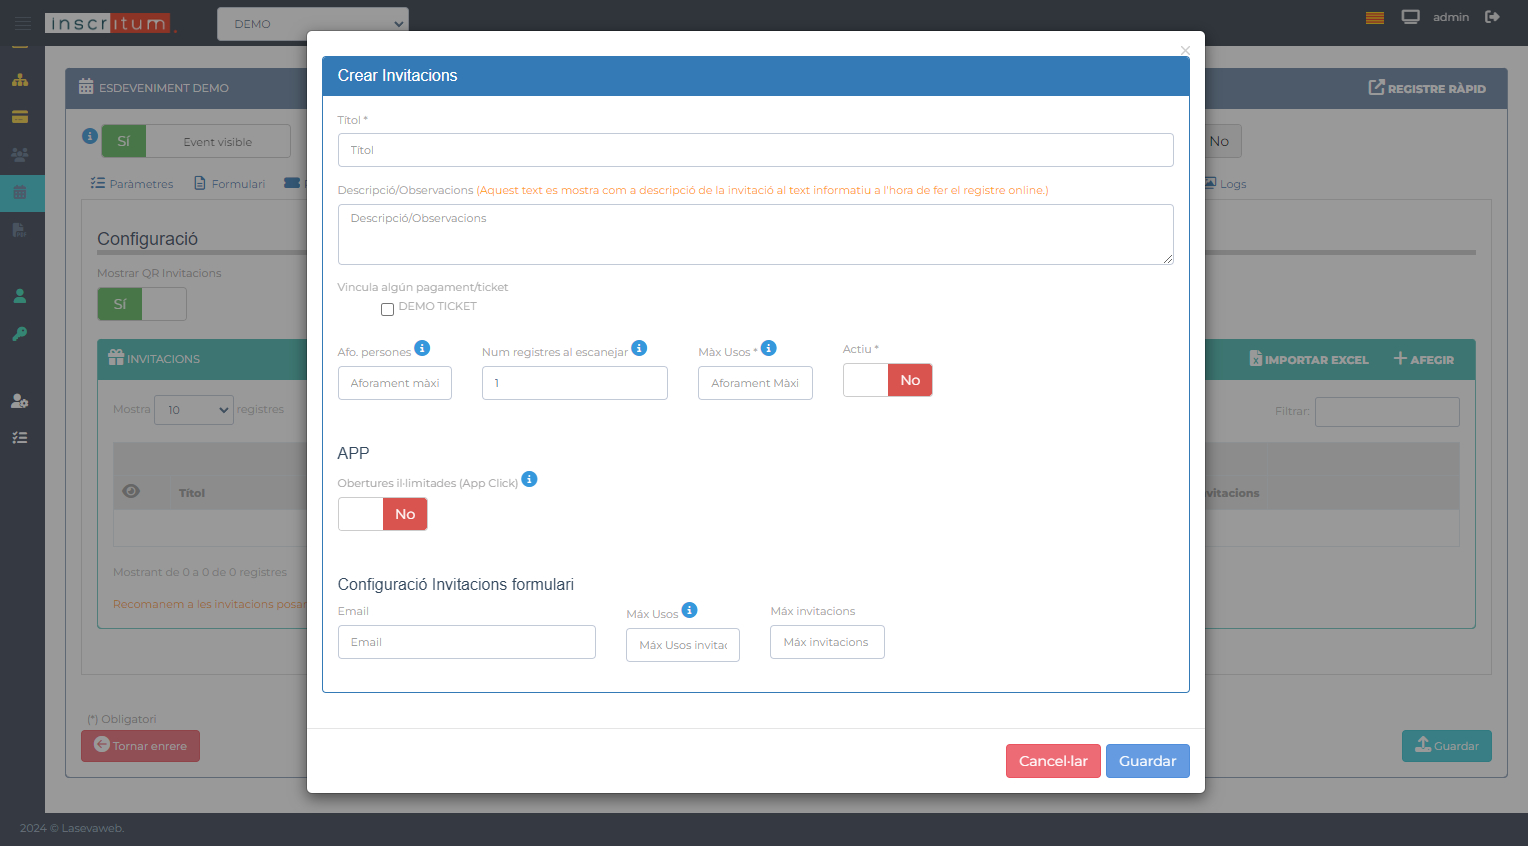This screenshot has width=1528, height=846.
Task: Click the blue Guardar button in dialog
Action: (1148, 761)
